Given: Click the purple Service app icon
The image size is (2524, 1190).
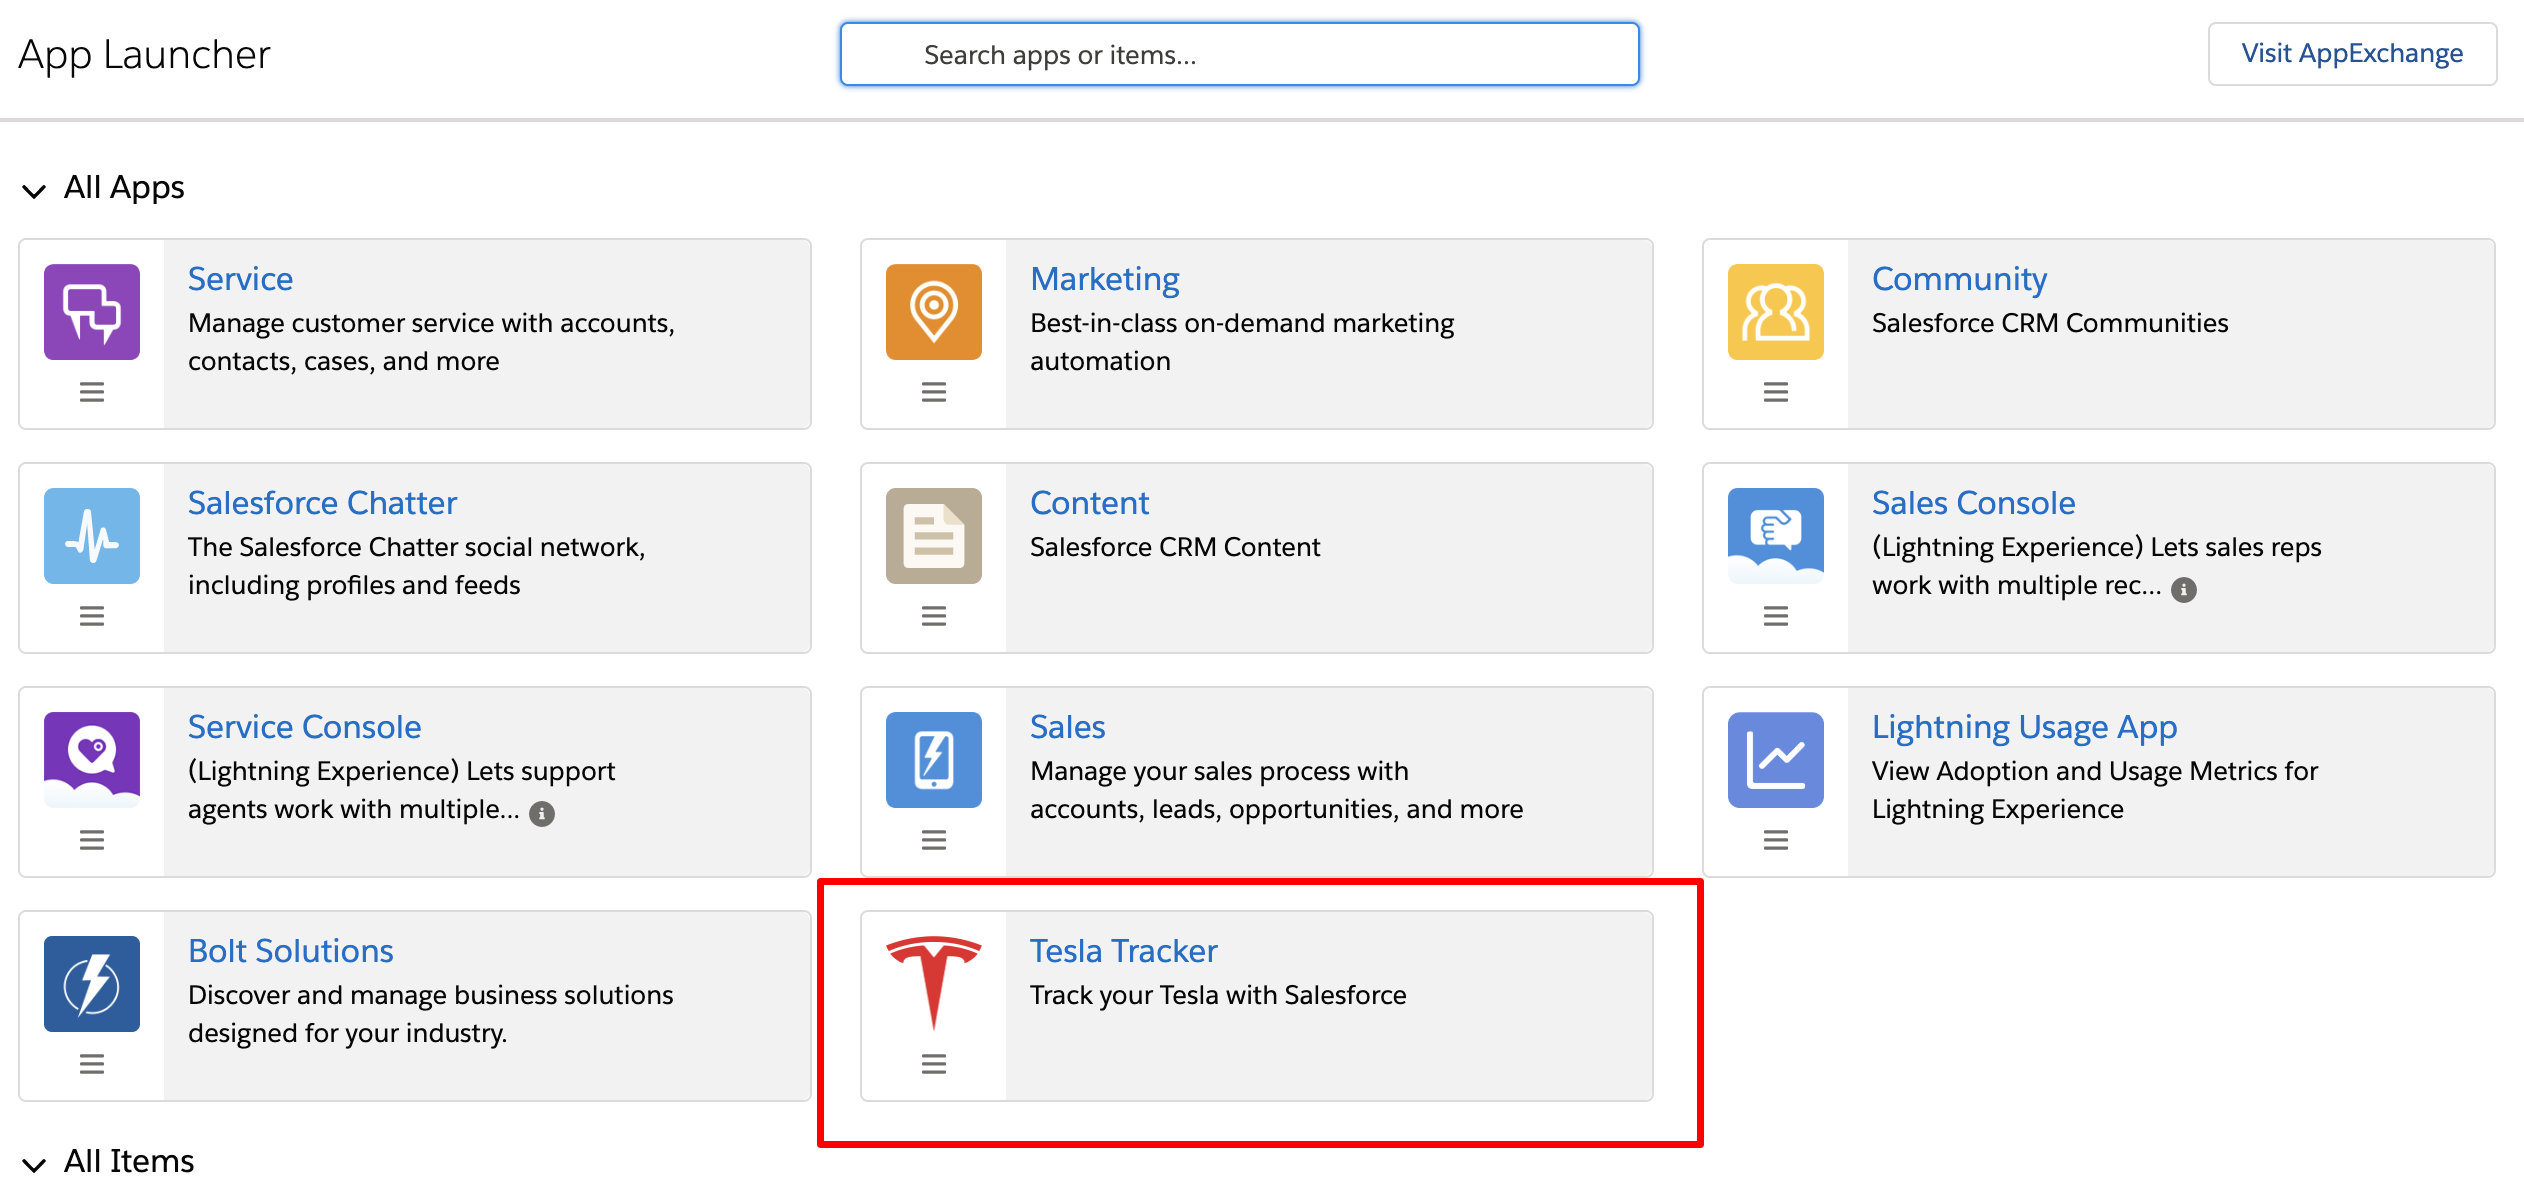Looking at the screenshot, I should pos(92,312).
